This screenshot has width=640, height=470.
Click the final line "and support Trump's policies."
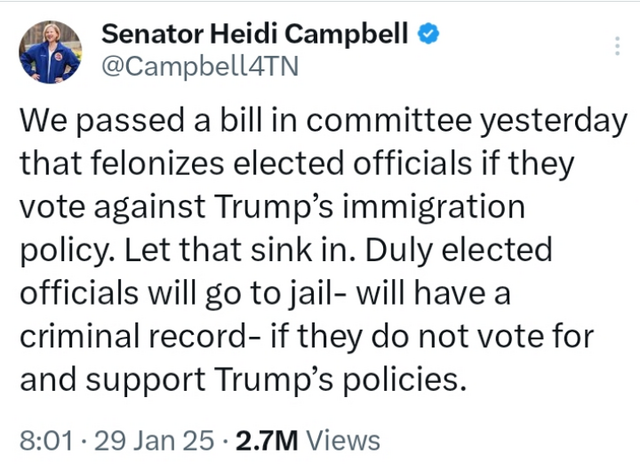tap(242, 379)
